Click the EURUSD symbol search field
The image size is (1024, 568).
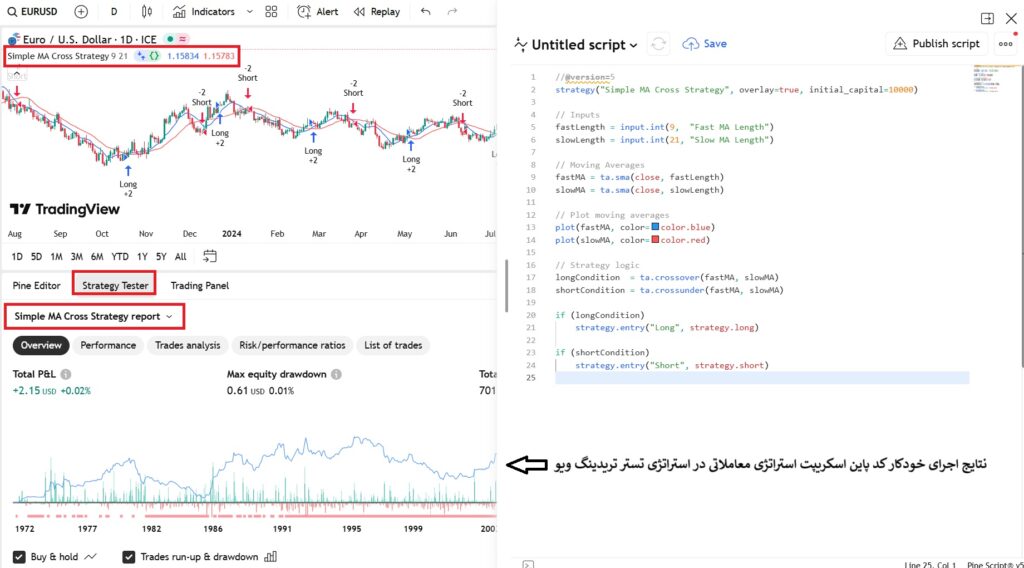(36, 12)
